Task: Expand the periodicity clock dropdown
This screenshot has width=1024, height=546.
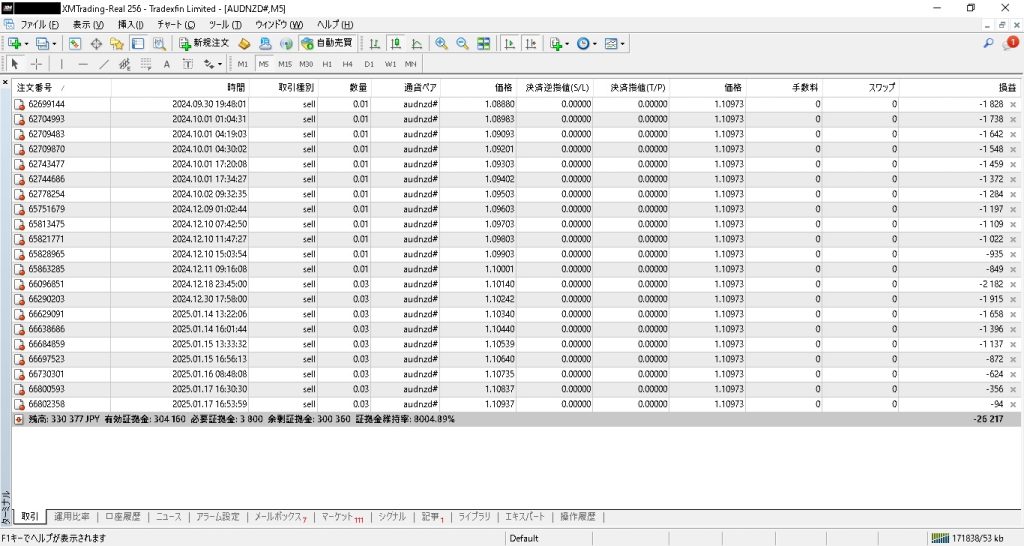Action: tap(596, 44)
